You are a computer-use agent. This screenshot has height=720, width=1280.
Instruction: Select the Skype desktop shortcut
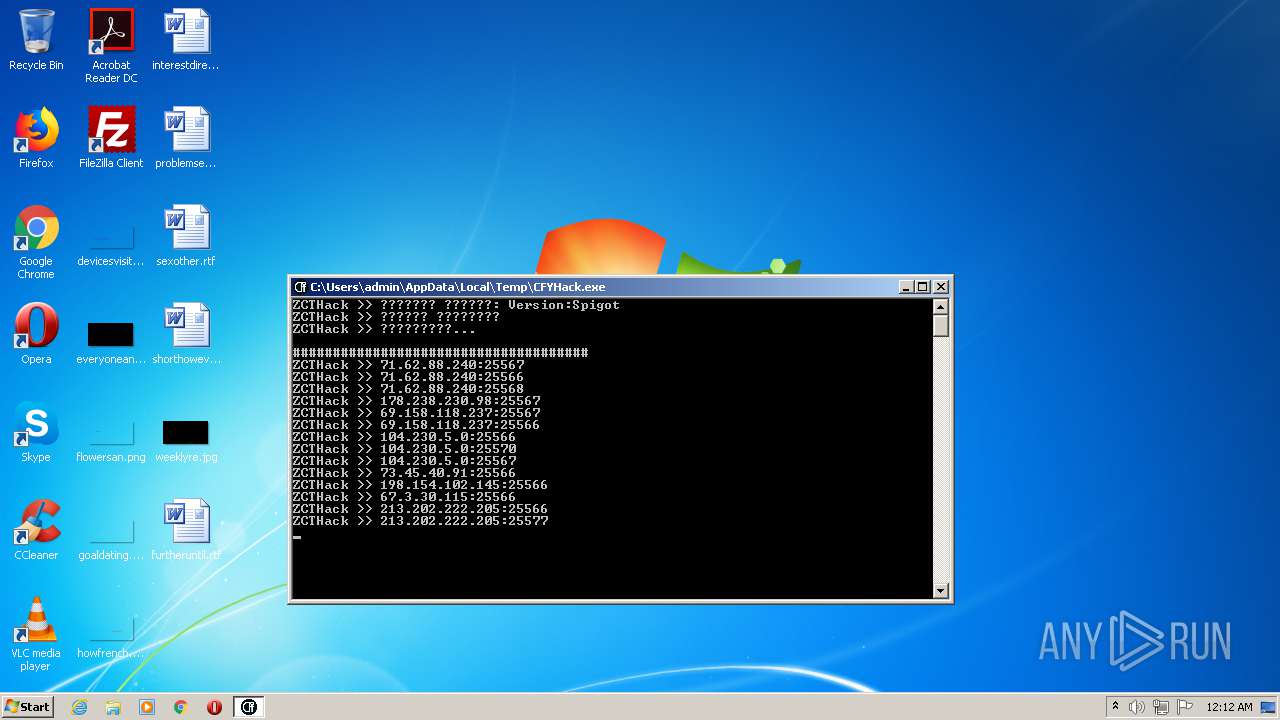(x=36, y=432)
